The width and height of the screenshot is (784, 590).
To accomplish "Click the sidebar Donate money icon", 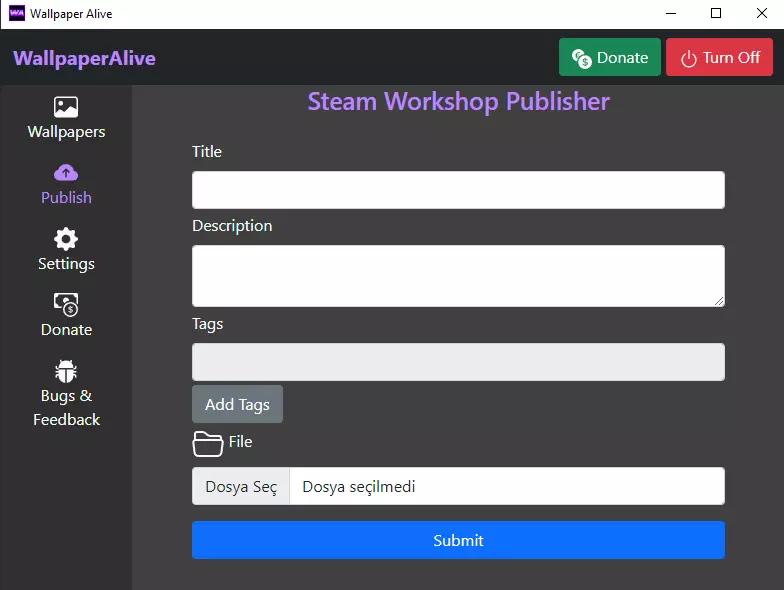I will 66,304.
